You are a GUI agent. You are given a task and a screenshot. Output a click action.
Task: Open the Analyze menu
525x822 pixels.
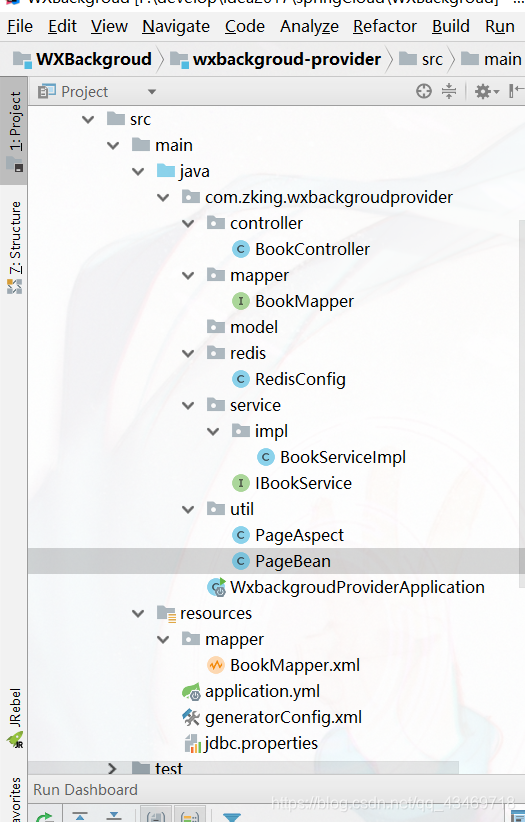pyautogui.click(x=309, y=26)
